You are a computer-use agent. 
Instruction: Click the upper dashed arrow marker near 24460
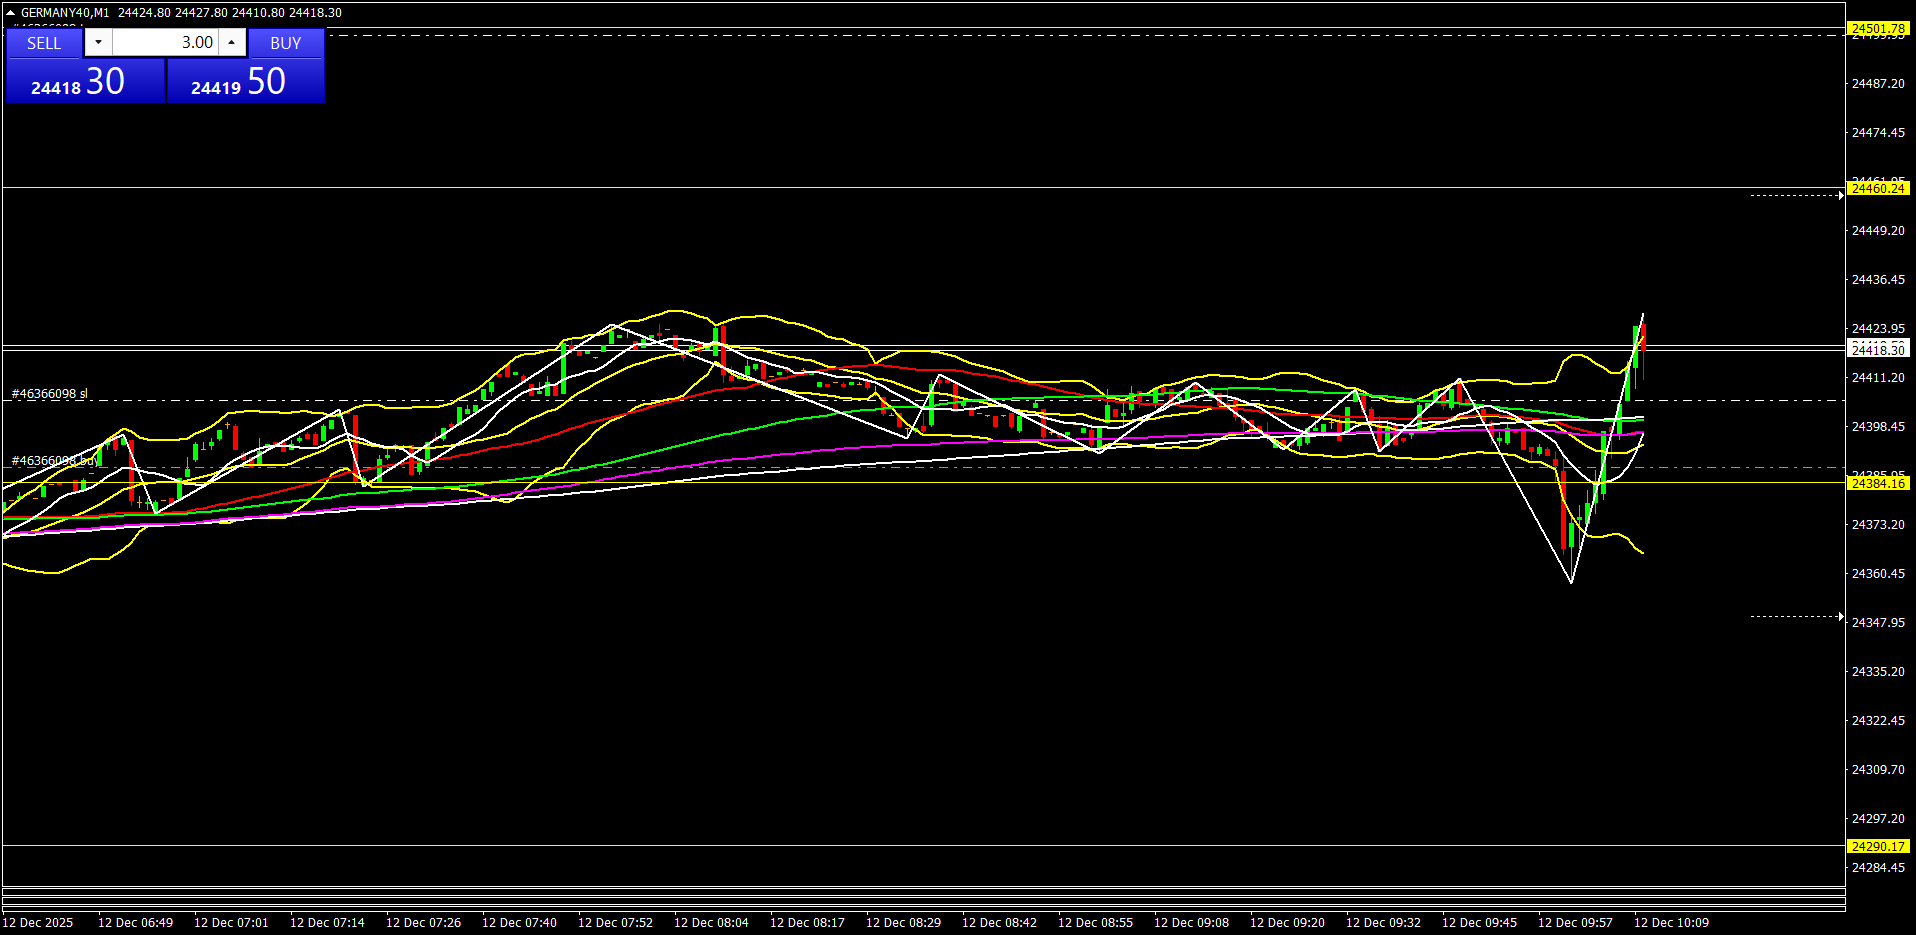1796,196
